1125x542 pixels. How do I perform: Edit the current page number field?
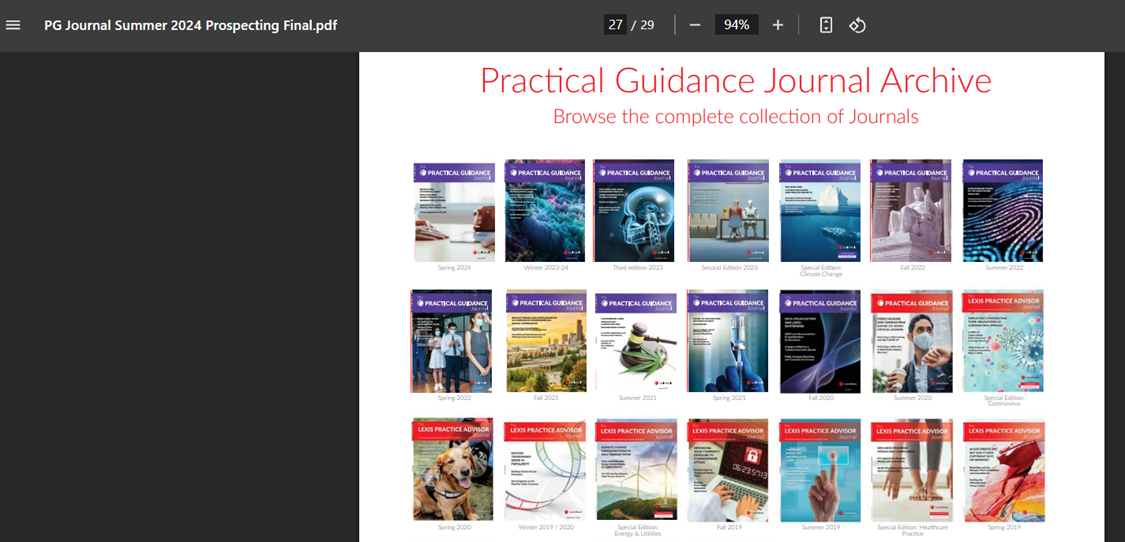pyautogui.click(x=615, y=25)
